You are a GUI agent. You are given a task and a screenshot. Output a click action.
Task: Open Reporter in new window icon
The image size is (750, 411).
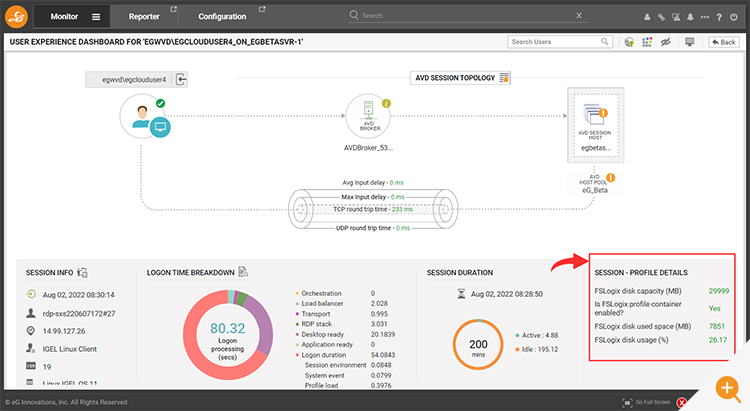(174, 9)
